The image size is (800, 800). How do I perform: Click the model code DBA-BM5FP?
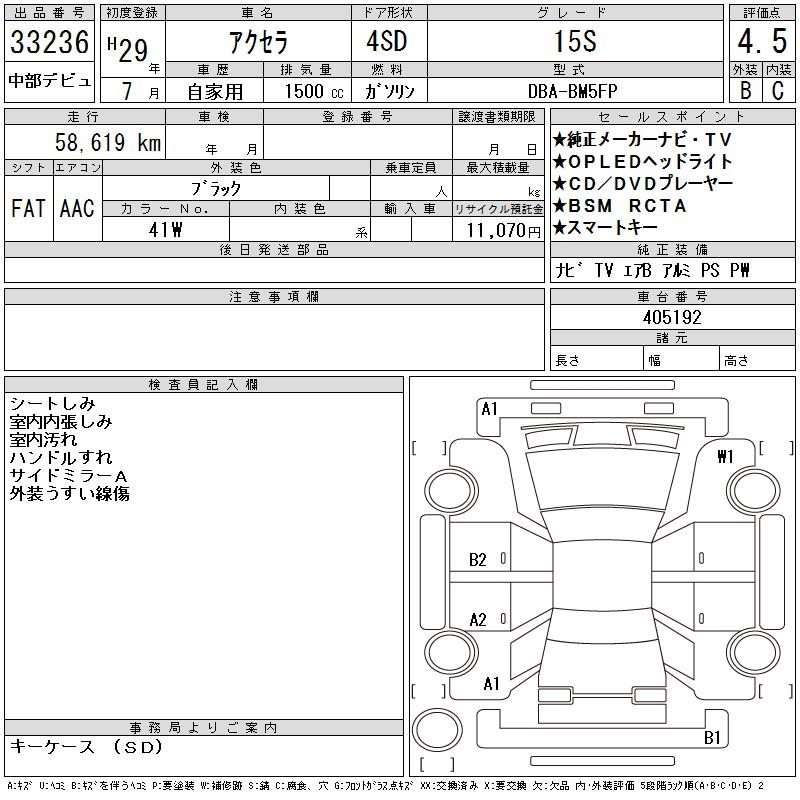point(572,91)
